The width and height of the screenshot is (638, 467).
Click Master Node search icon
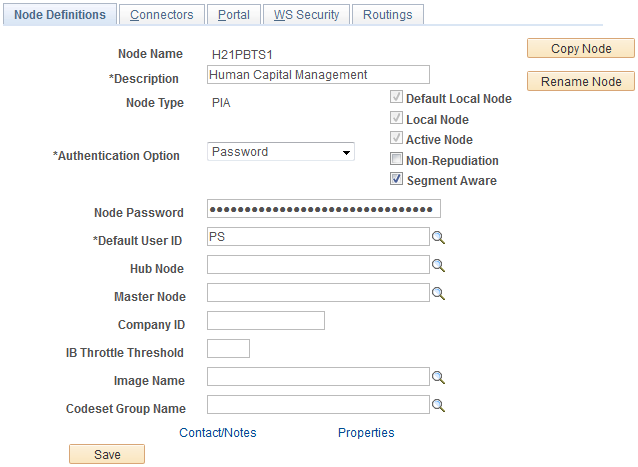tap(437, 293)
